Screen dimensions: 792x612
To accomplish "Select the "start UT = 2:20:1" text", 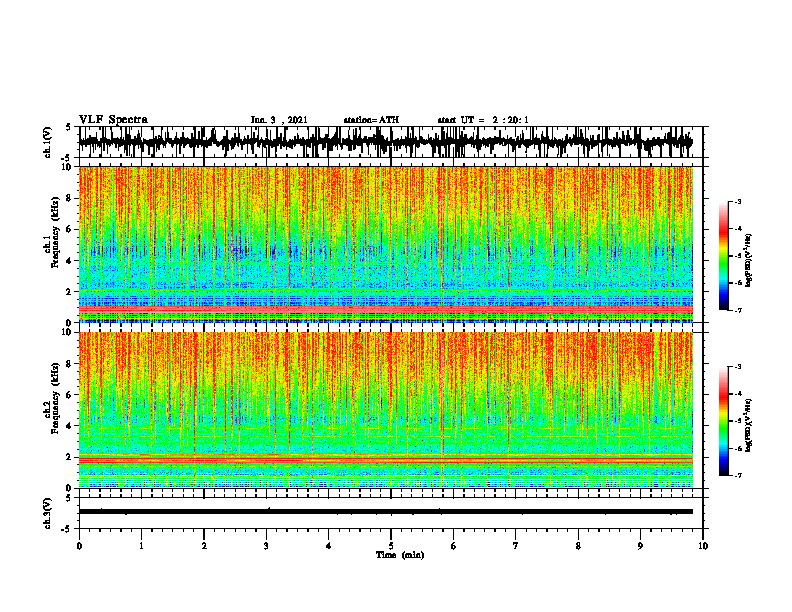I will (x=483, y=120).
